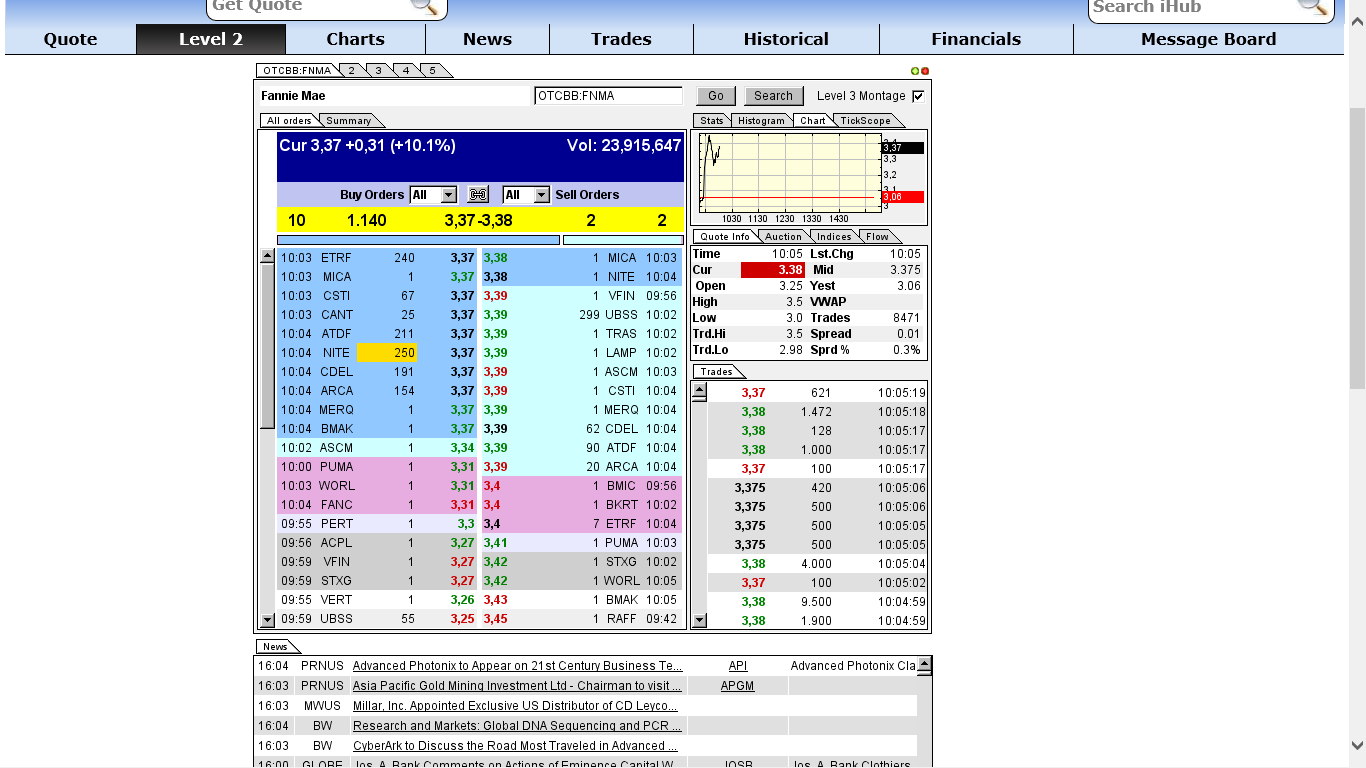Select the Quote Info tab
Image resolution: width=1366 pixels, height=768 pixels.
tap(725, 237)
